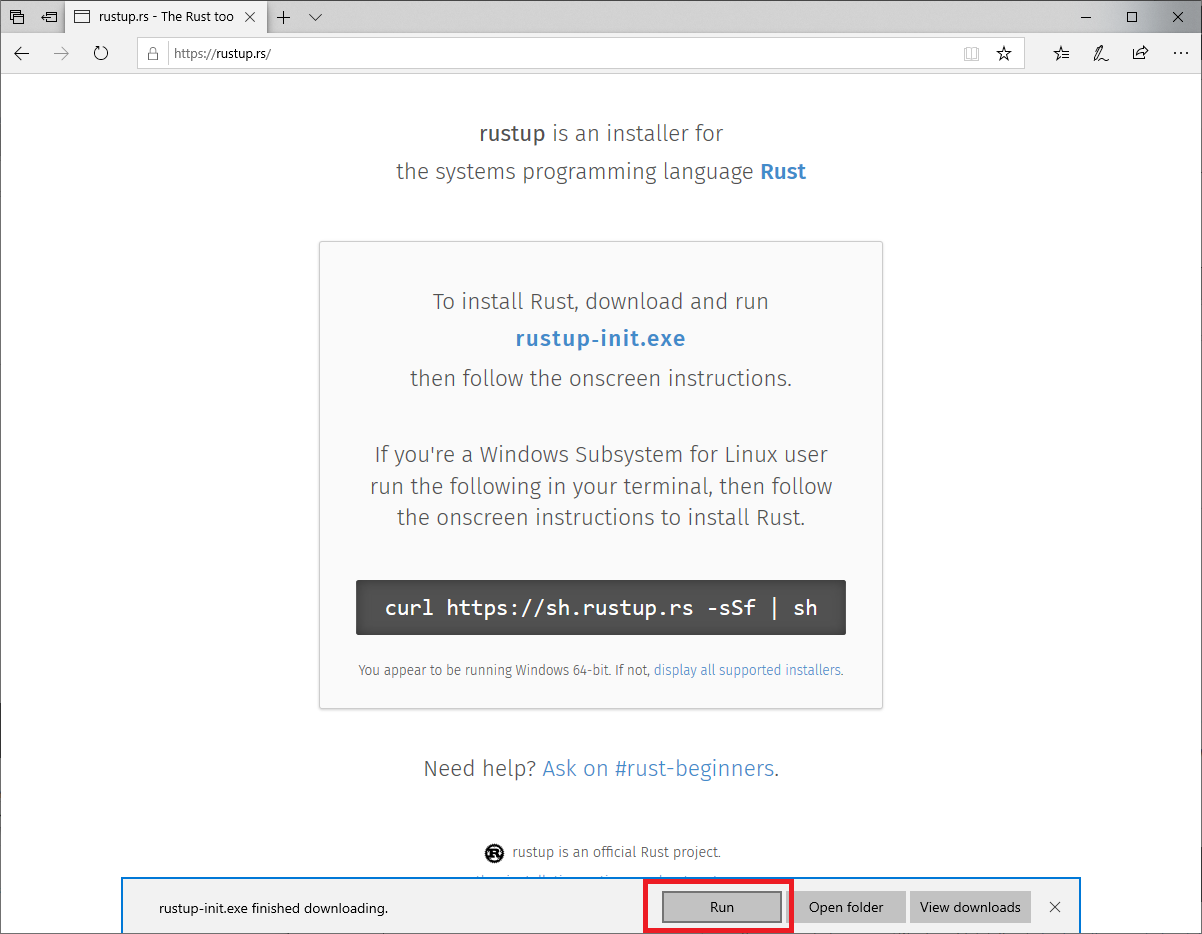The image size is (1202, 934).
Task: Open display all supported installers link
Action: click(x=747, y=670)
